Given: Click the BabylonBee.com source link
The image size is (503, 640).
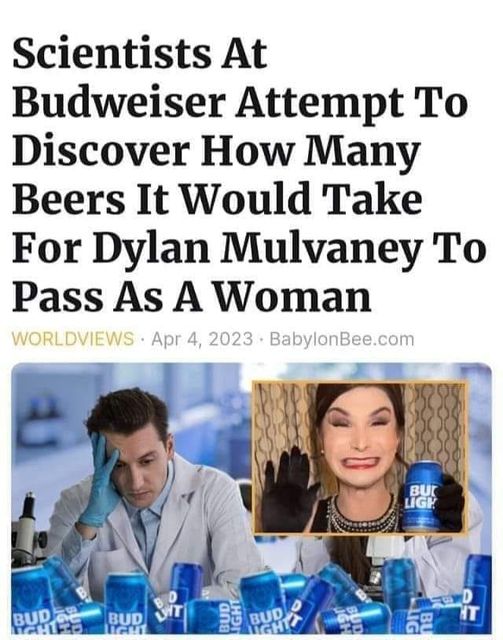Looking at the screenshot, I should click(x=342, y=339).
